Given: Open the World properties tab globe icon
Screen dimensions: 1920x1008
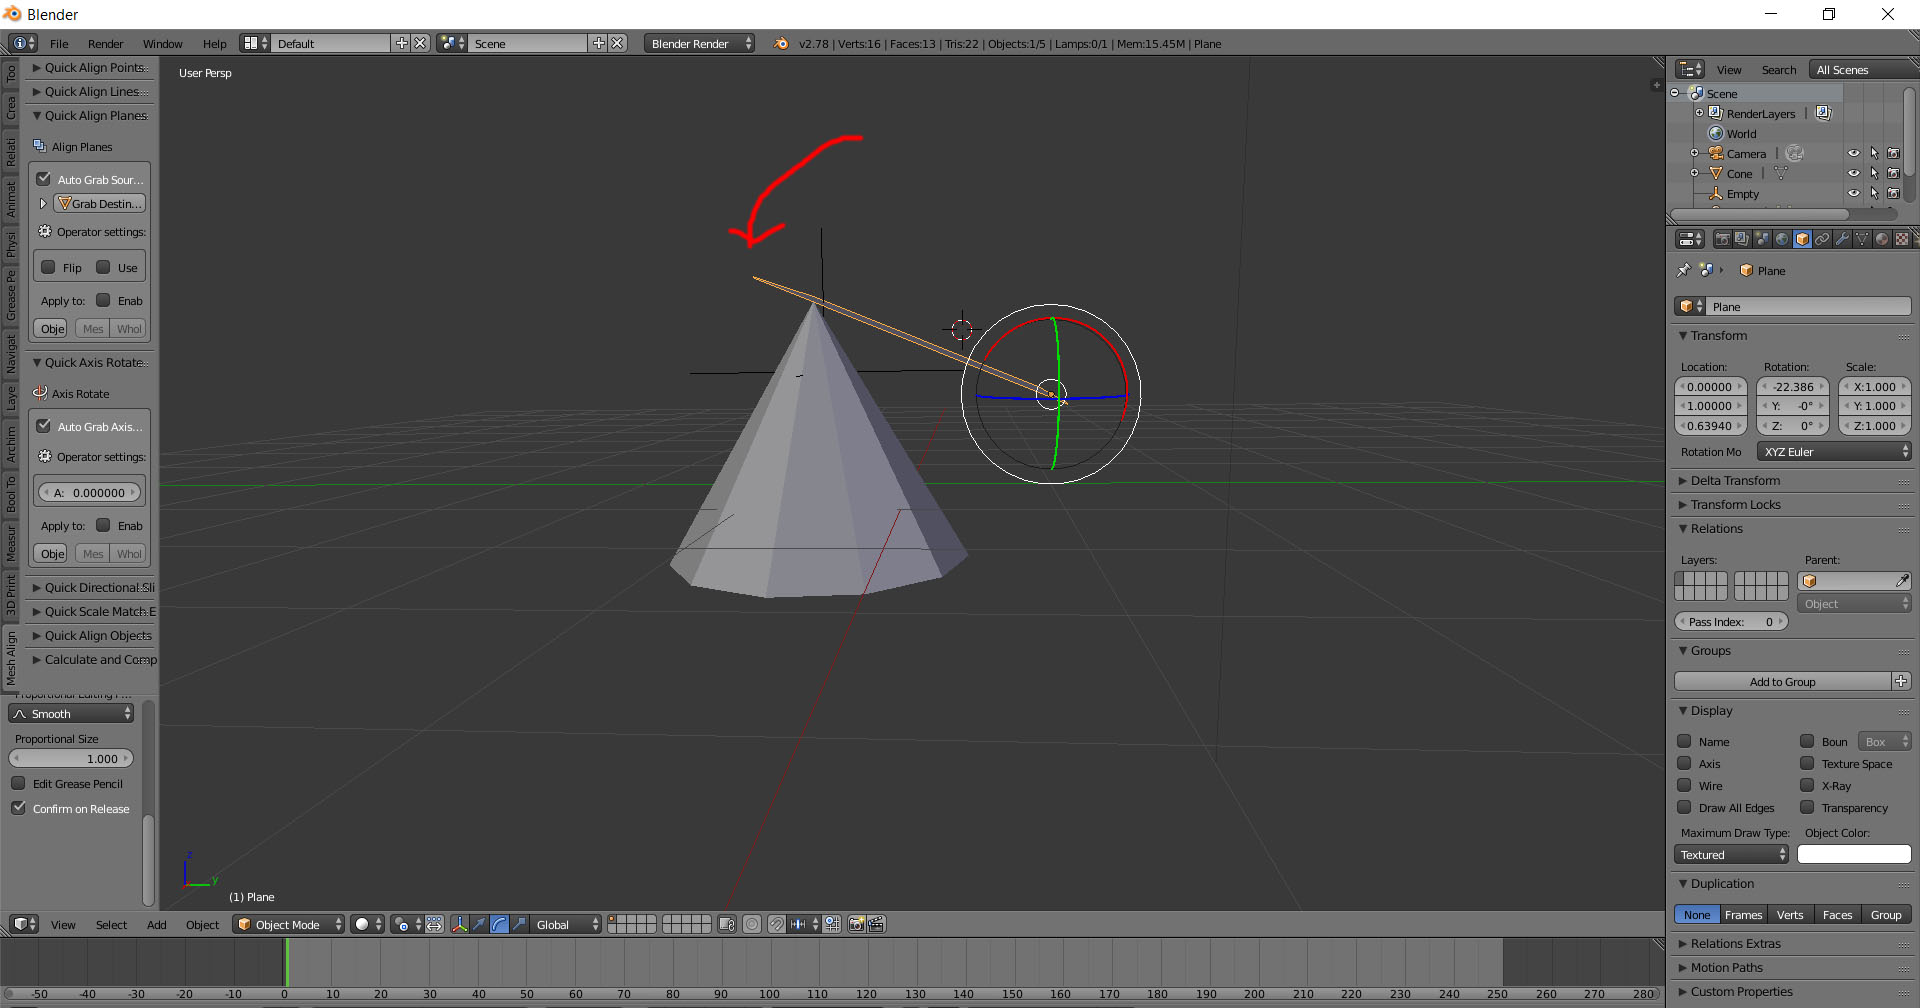Looking at the screenshot, I should (1782, 239).
